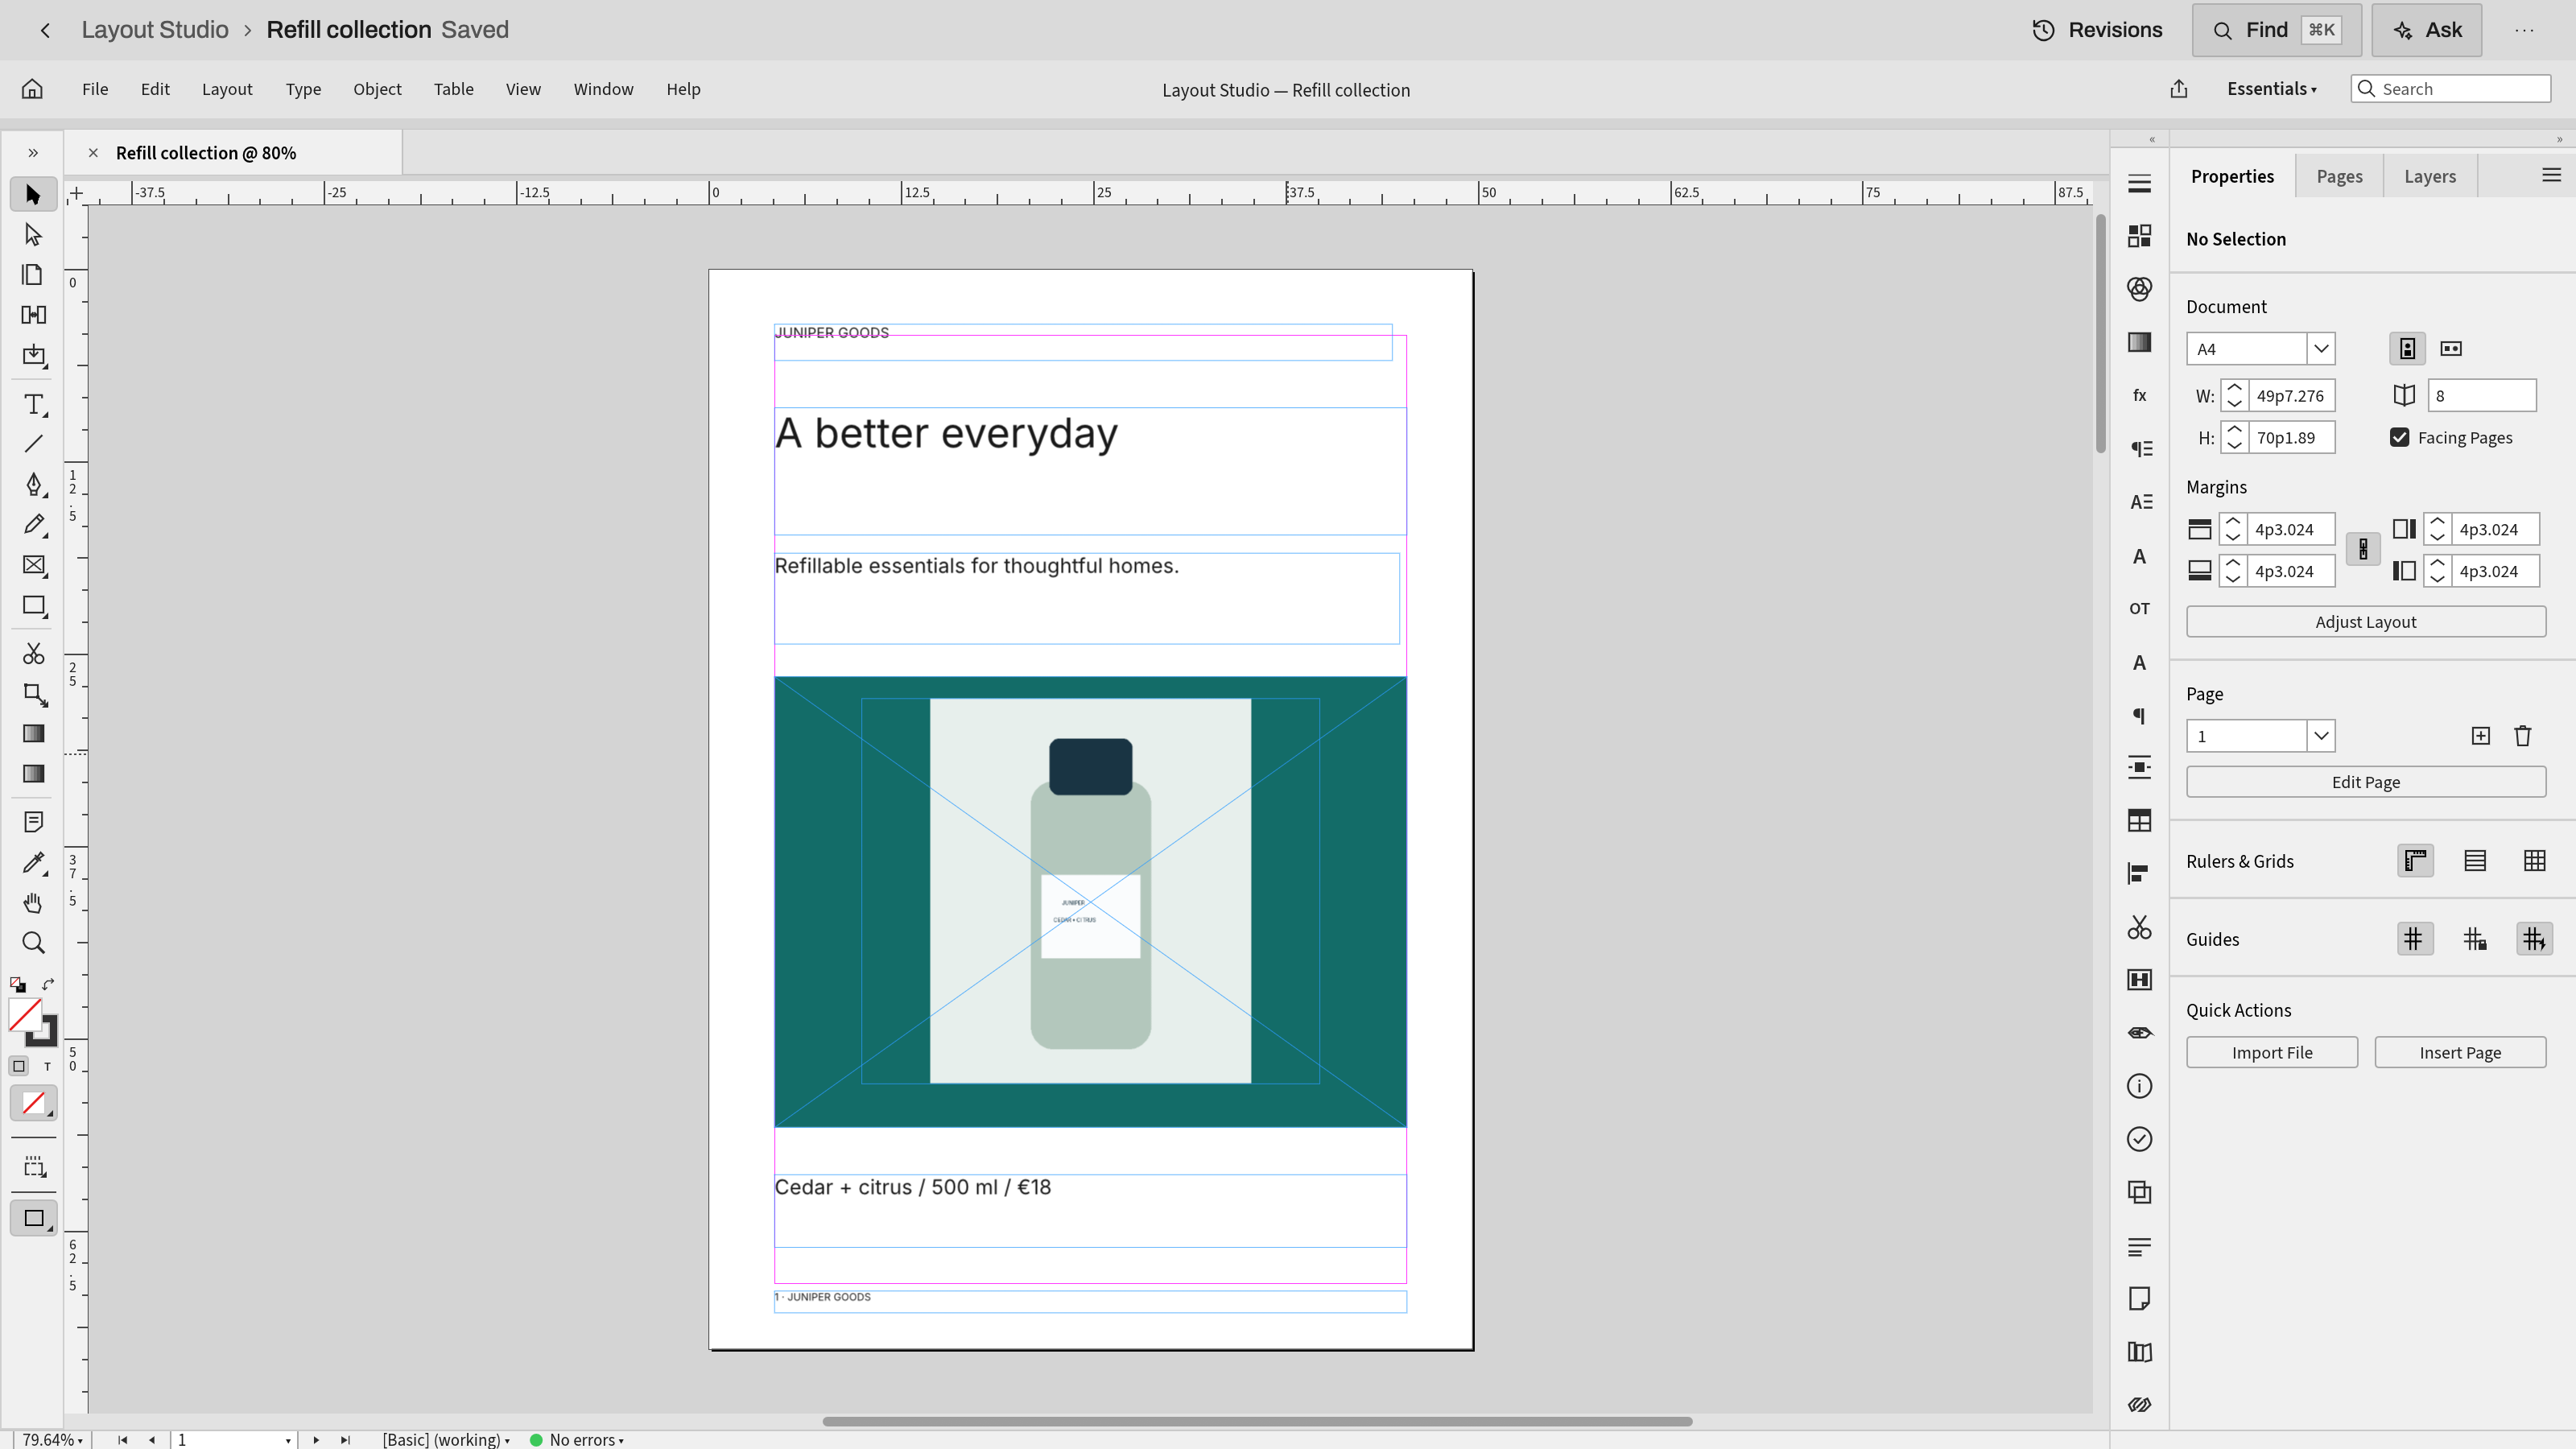Image resolution: width=2576 pixels, height=1449 pixels.
Task: Select portrait page orientation
Action: 2408,348
